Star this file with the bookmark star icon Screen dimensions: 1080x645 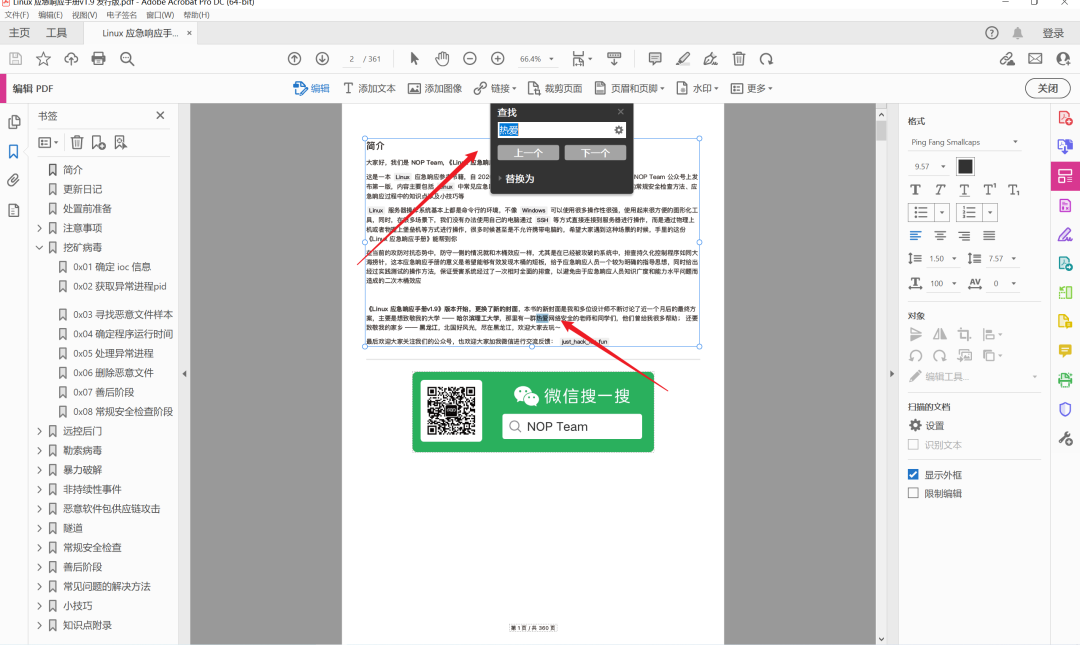[x=43, y=59]
